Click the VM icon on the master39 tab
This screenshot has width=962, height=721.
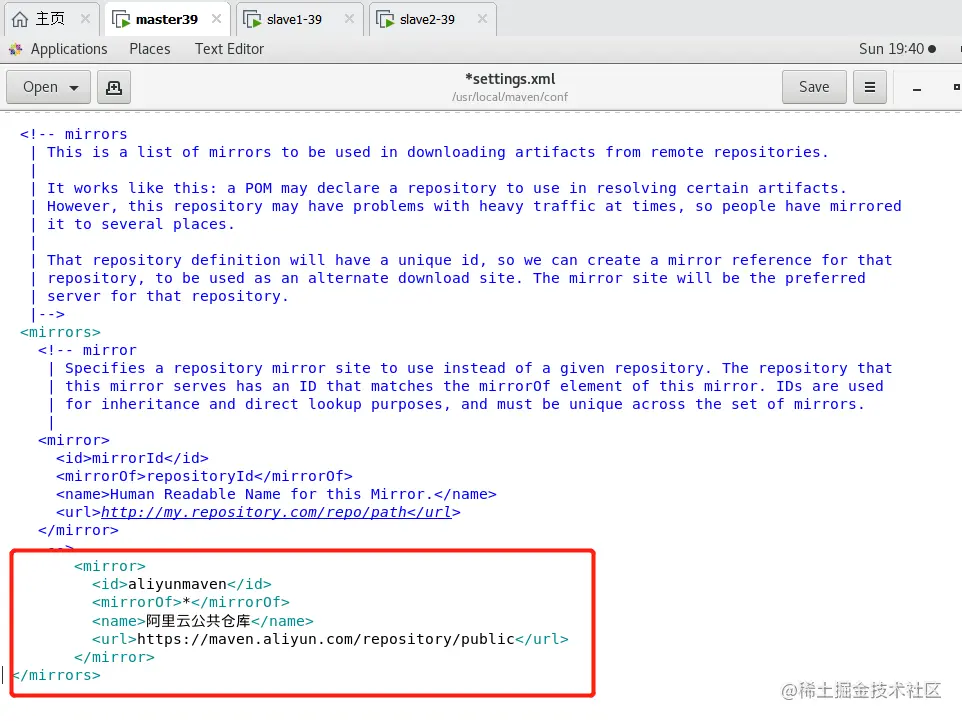pos(121,20)
